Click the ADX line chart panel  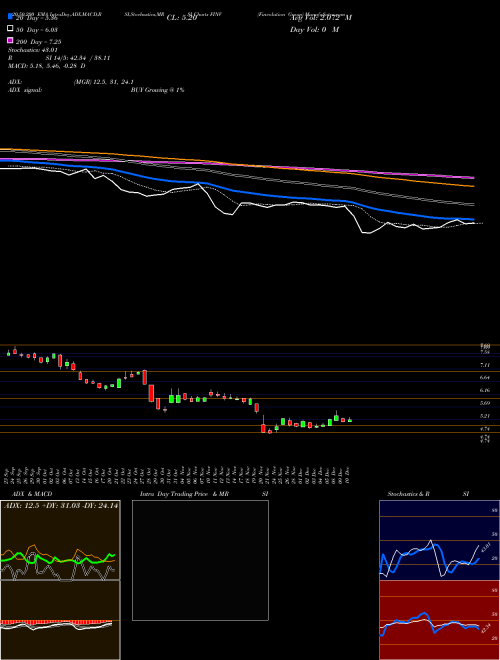coord(60,540)
